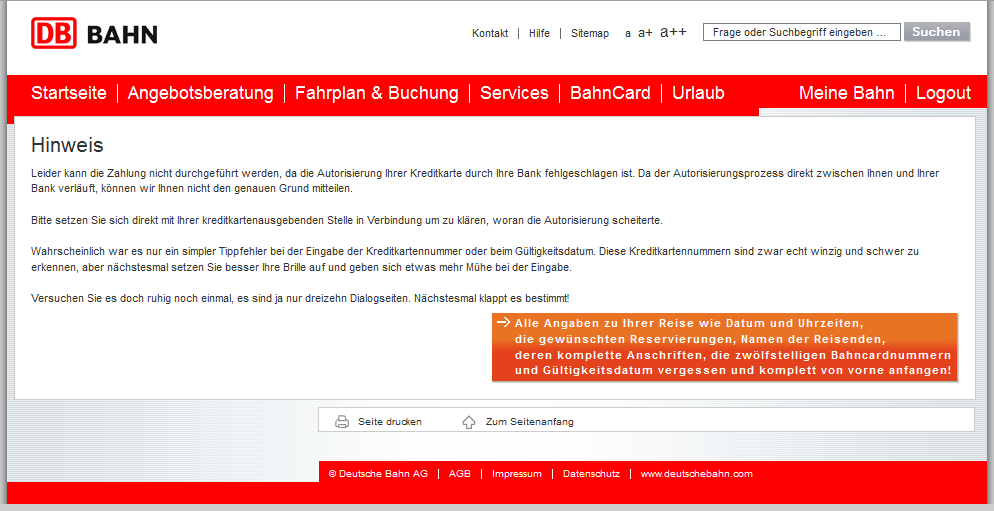Open the Impressum footer link
This screenshot has height=511, width=994.
(x=516, y=474)
